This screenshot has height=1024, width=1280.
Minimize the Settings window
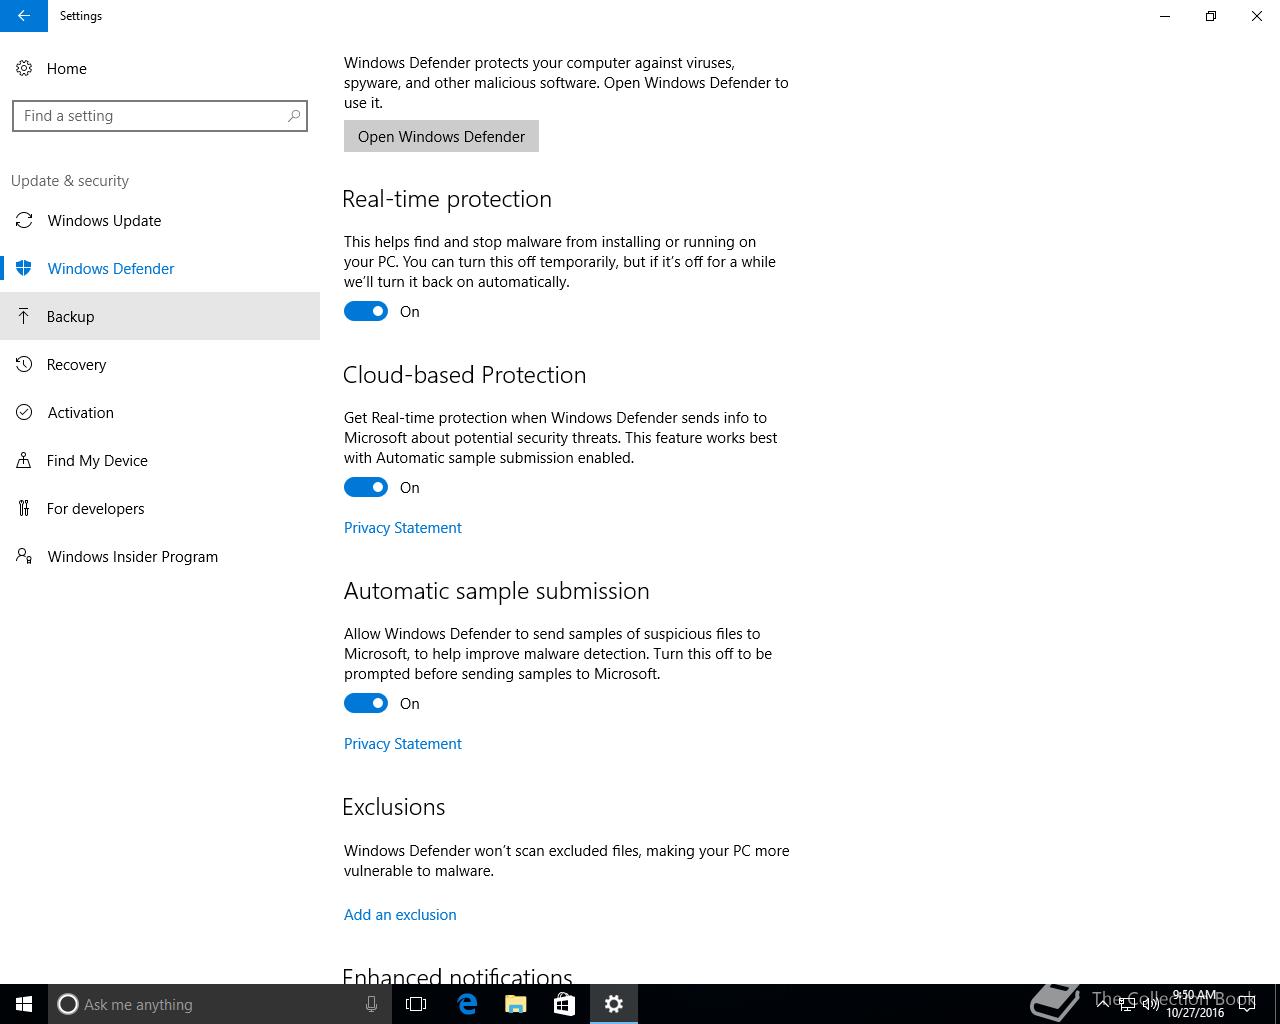1165,16
